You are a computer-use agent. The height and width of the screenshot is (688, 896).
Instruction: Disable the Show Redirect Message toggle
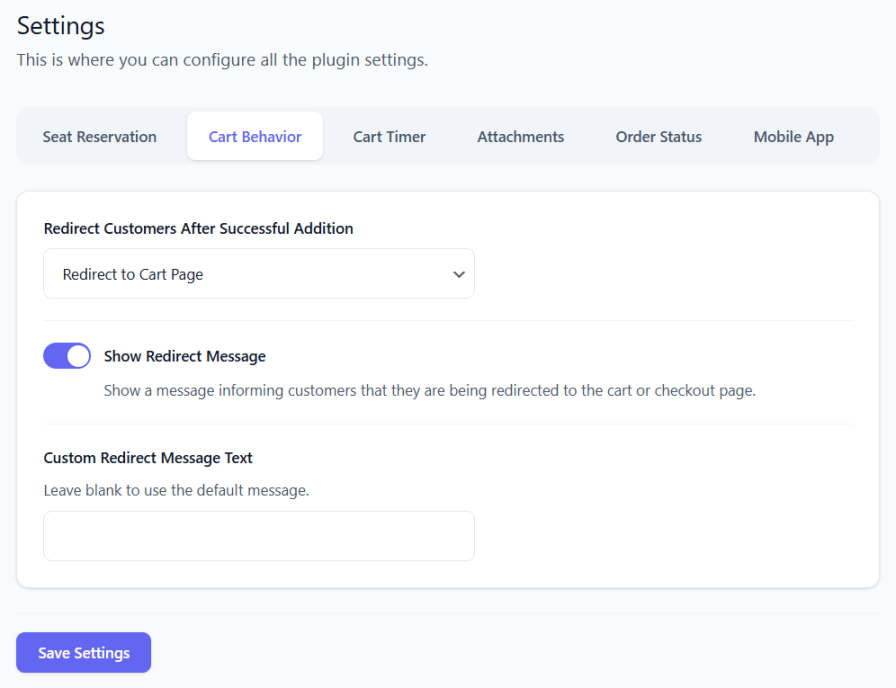(x=67, y=356)
